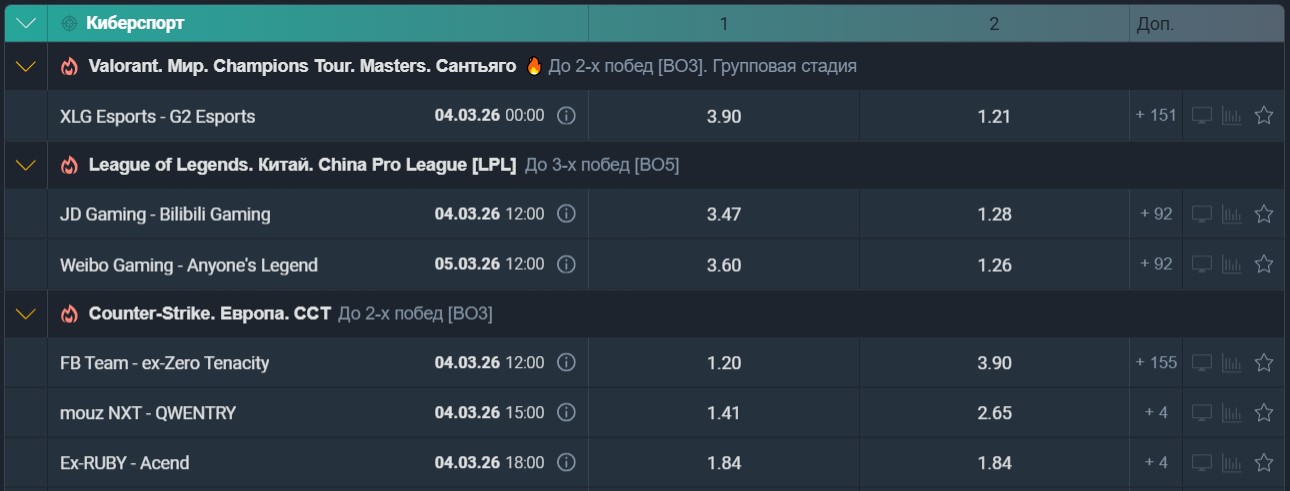1290x491 pixels.
Task: Collapse the Valorant Champions Tour Masters league
Action: click(26, 67)
